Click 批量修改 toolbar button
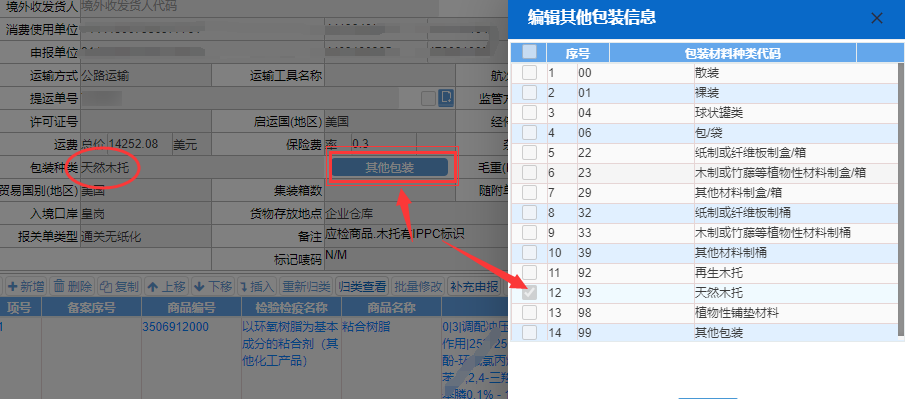This screenshot has width=905, height=399. pos(418,286)
